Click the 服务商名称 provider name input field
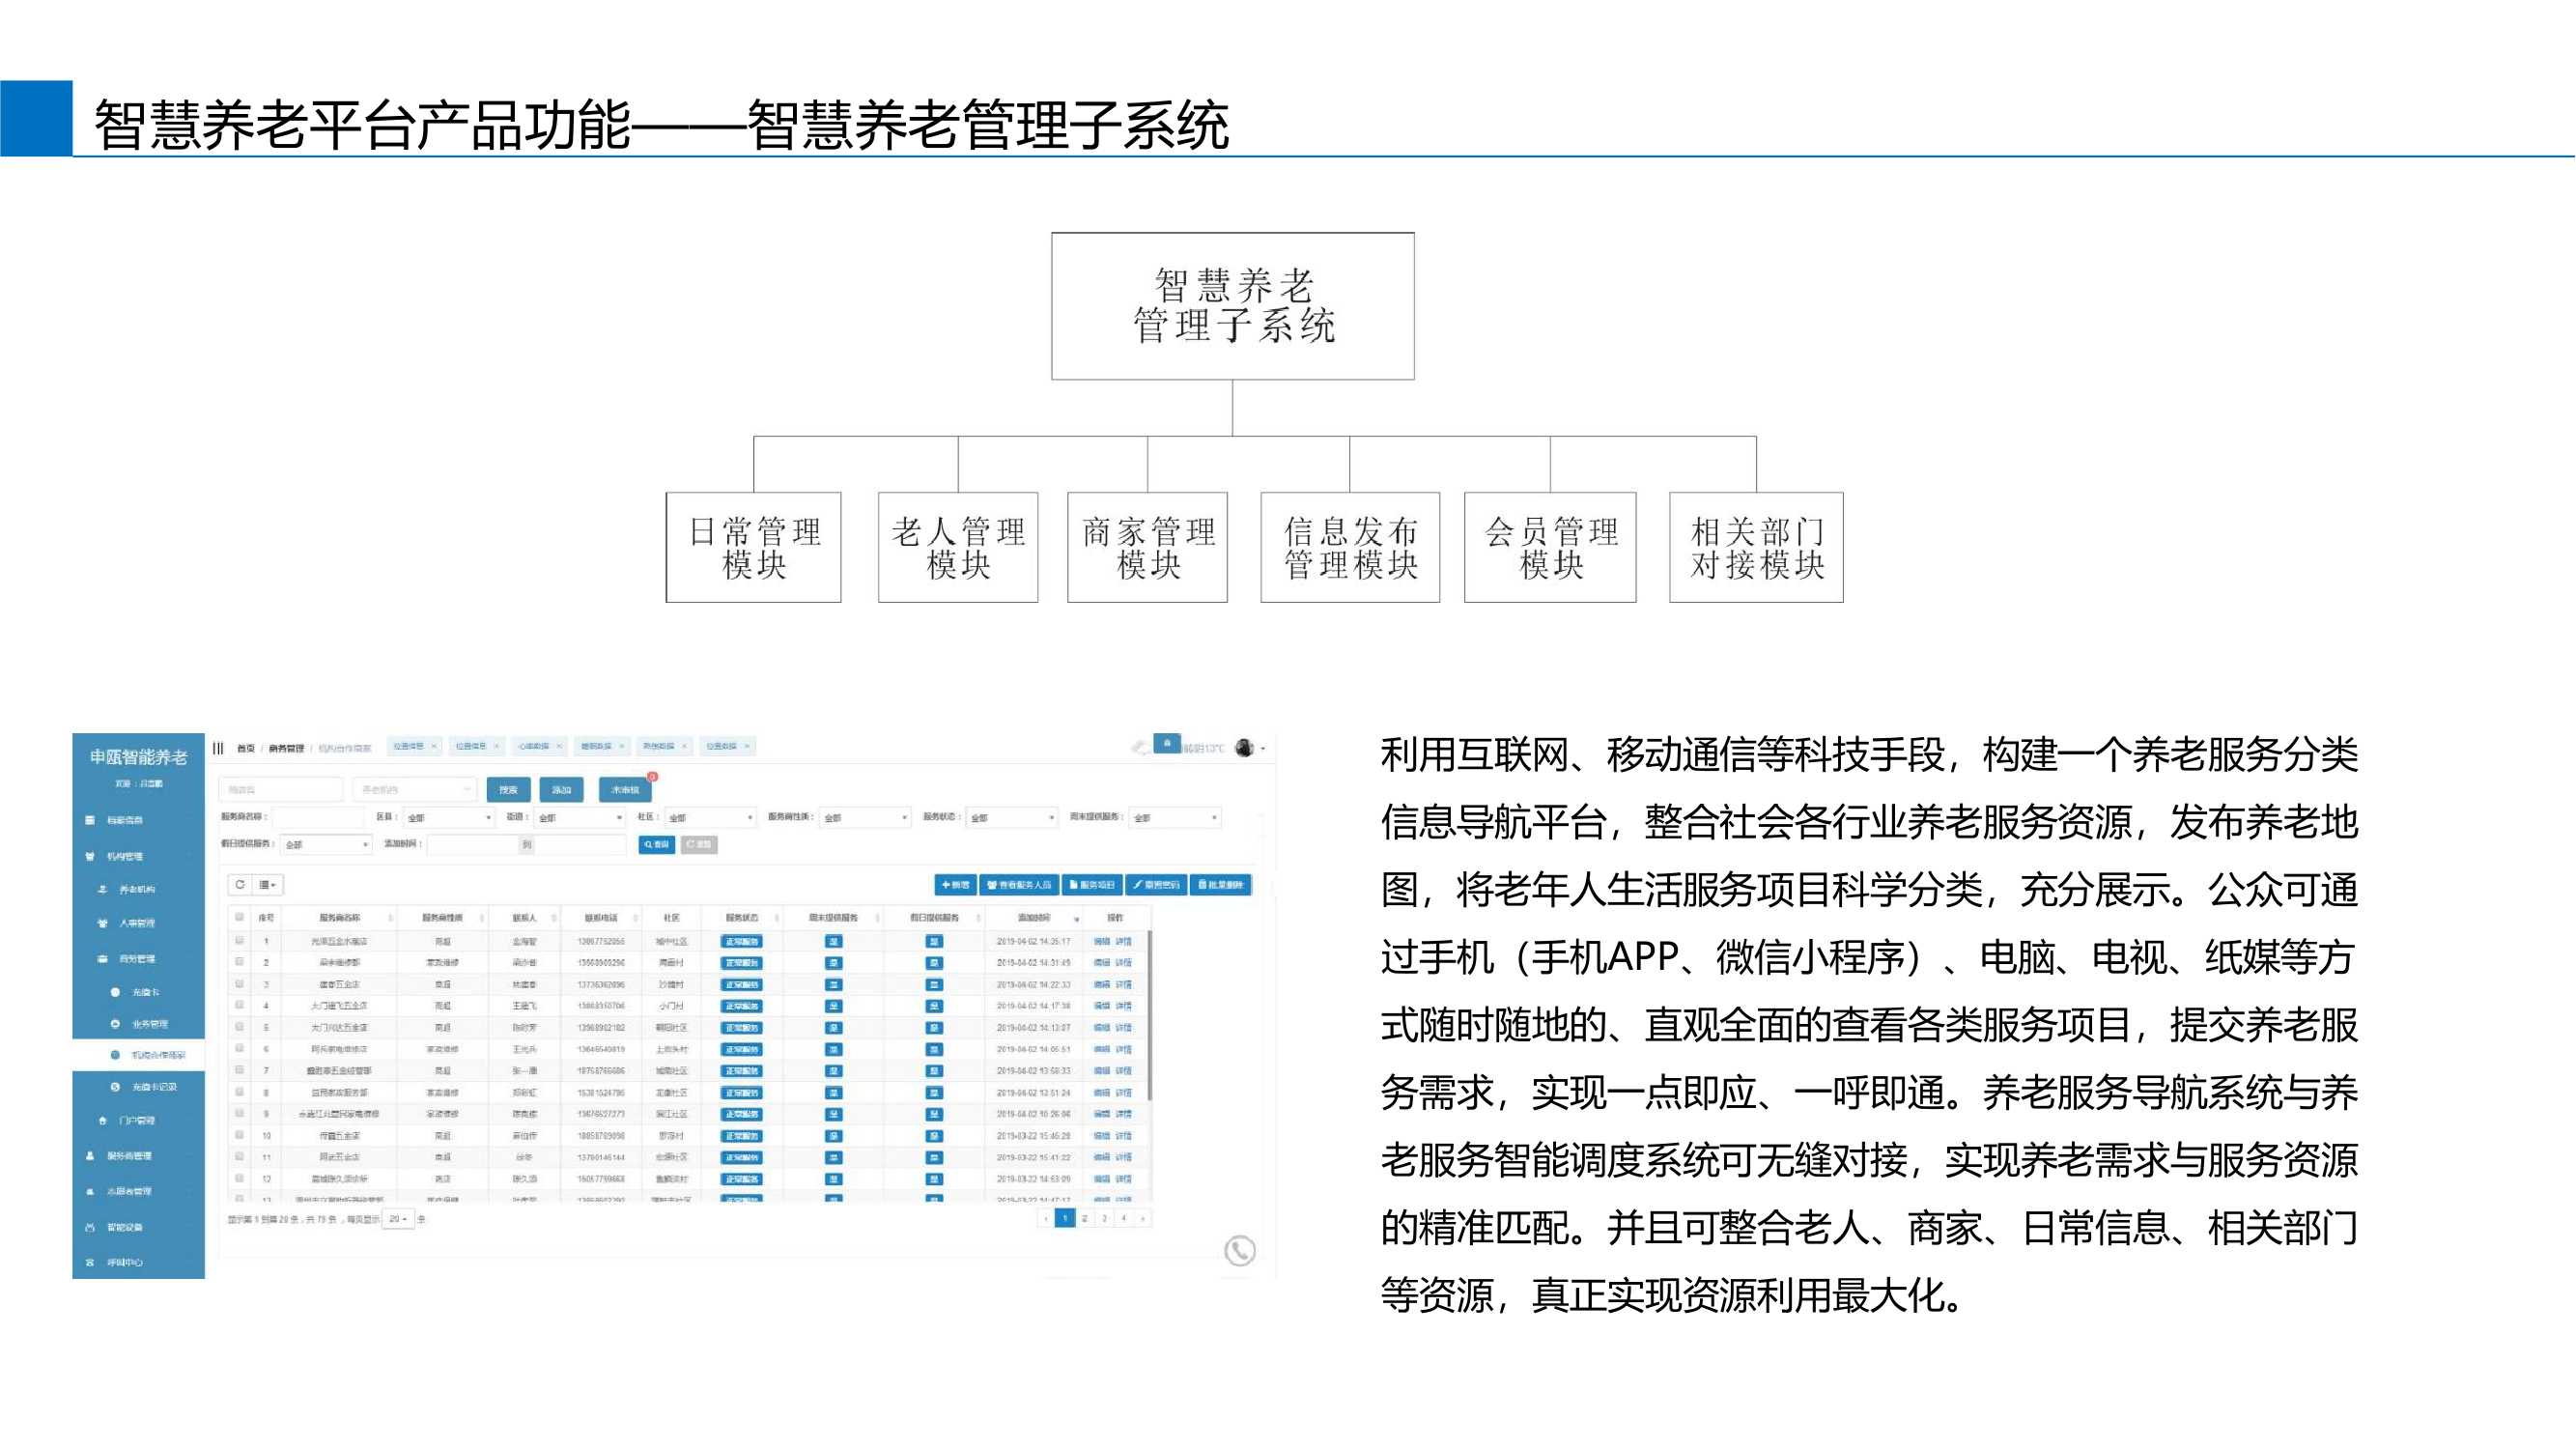The width and height of the screenshot is (2576, 1449). click(318, 817)
